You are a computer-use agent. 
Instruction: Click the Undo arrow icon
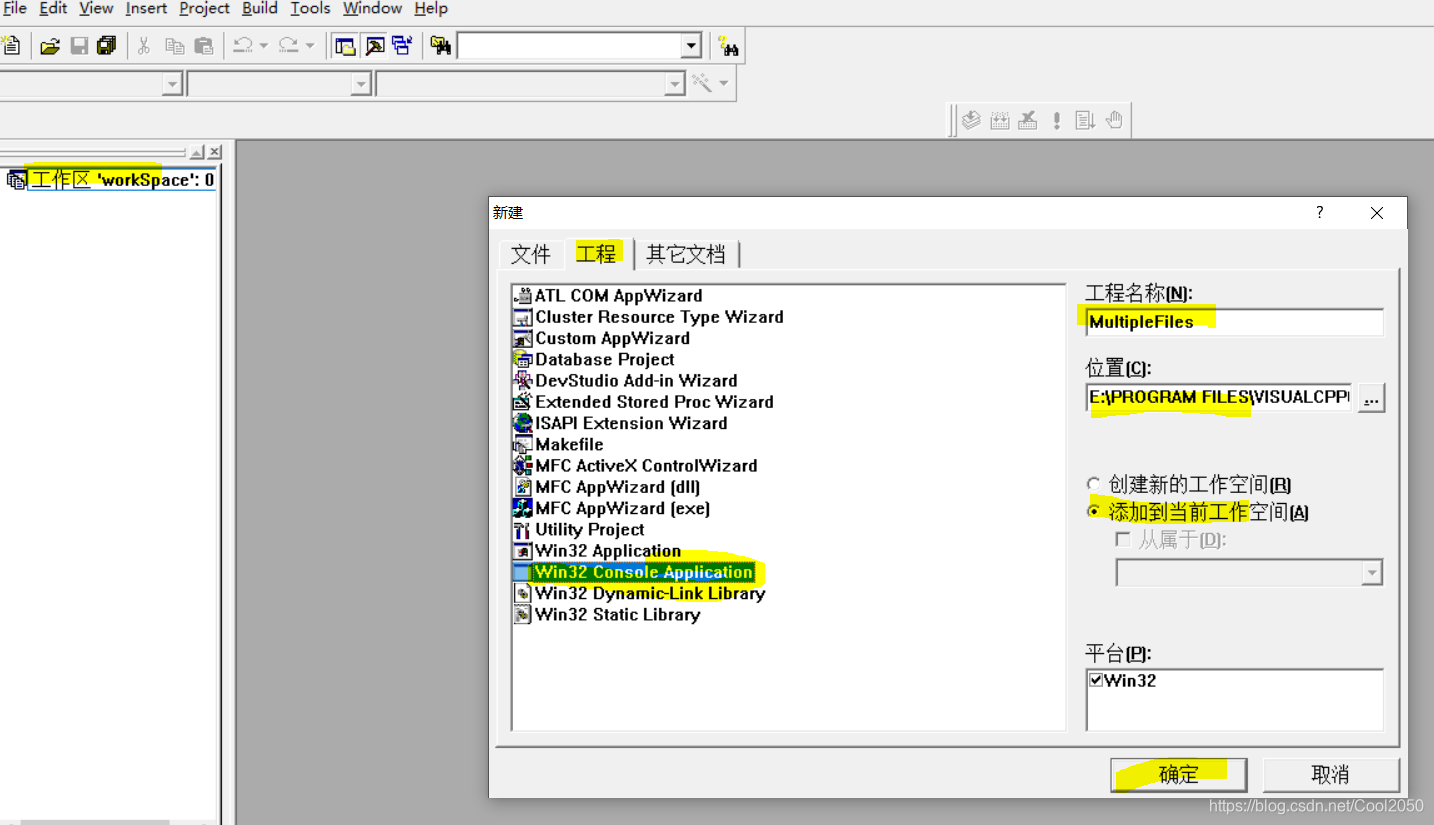click(x=243, y=46)
